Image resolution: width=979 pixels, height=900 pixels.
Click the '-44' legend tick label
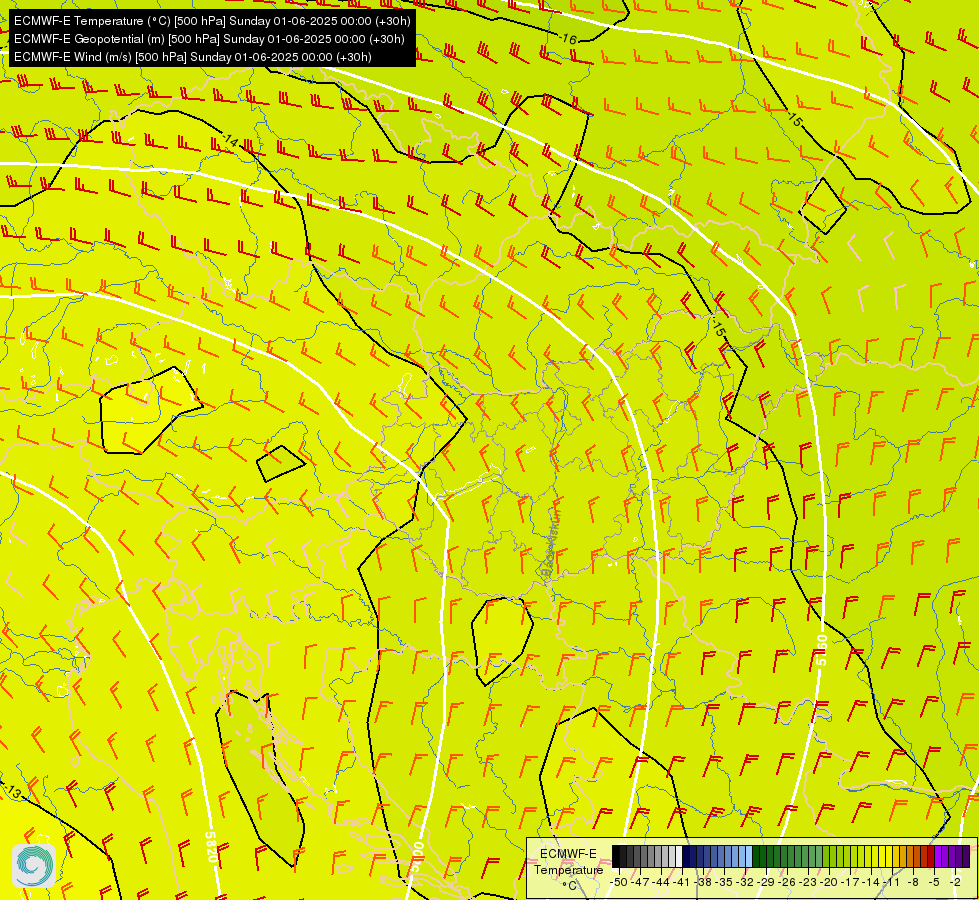661,883
